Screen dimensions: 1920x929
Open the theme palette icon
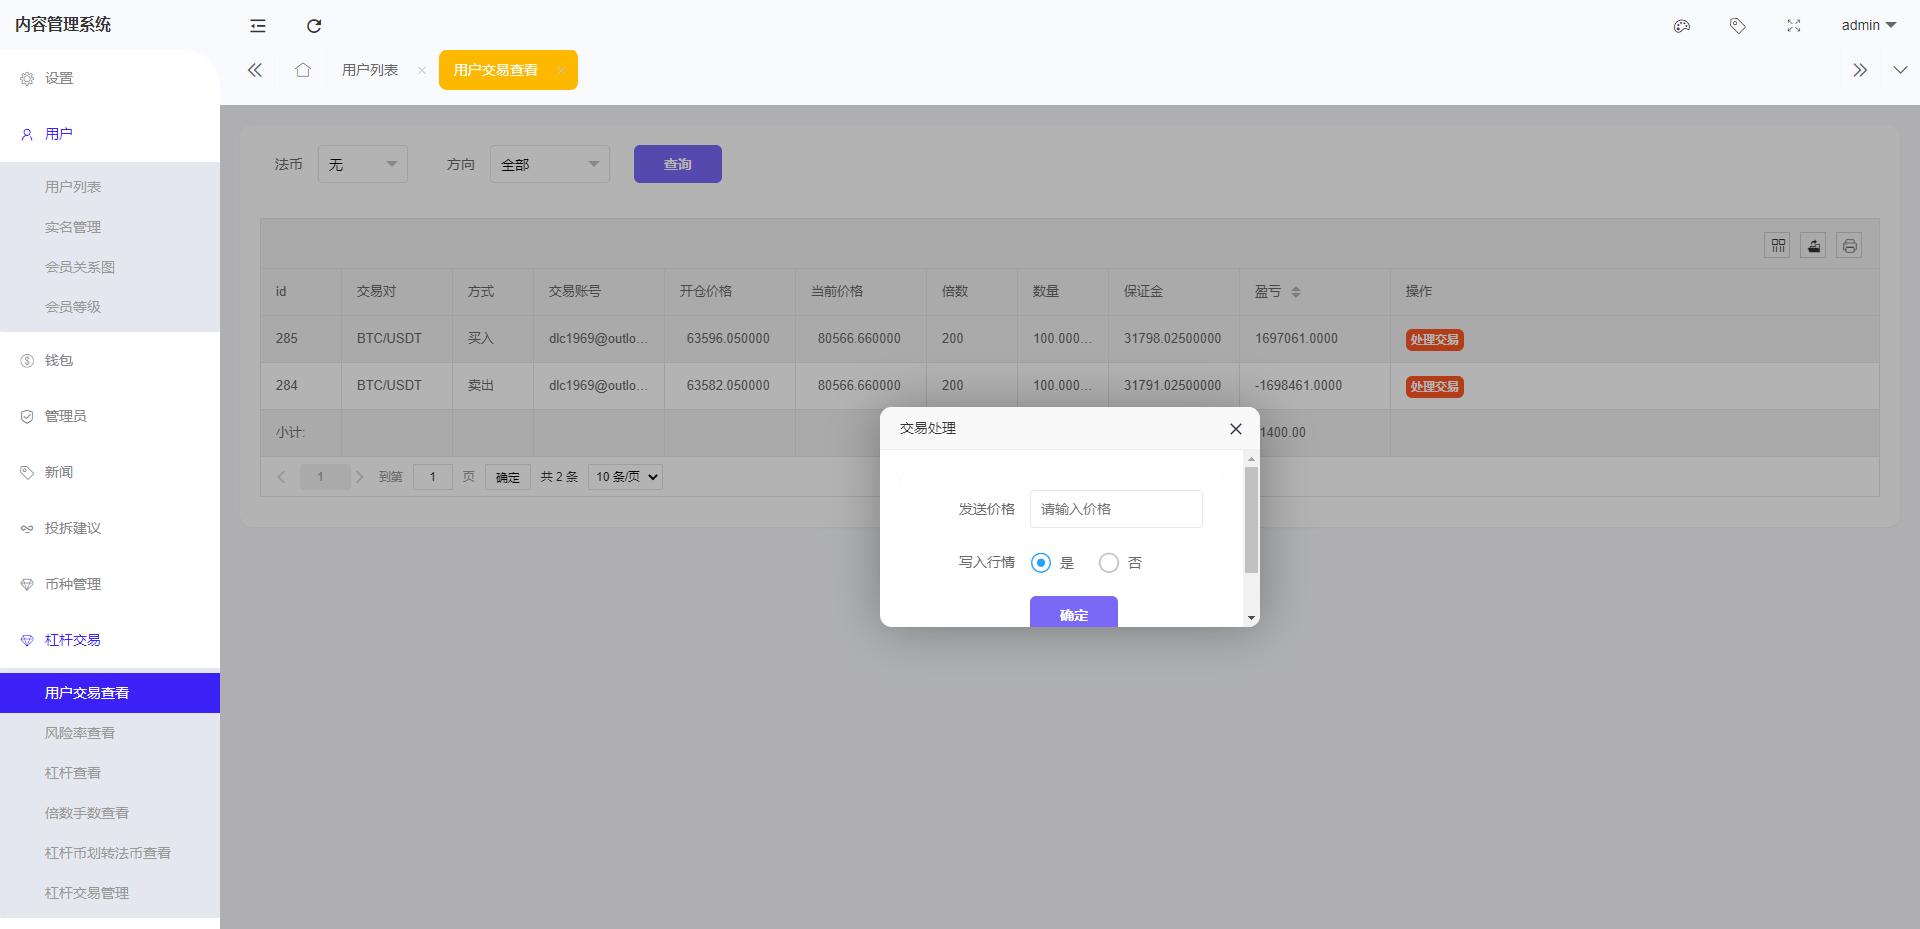click(x=1682, y=26)
